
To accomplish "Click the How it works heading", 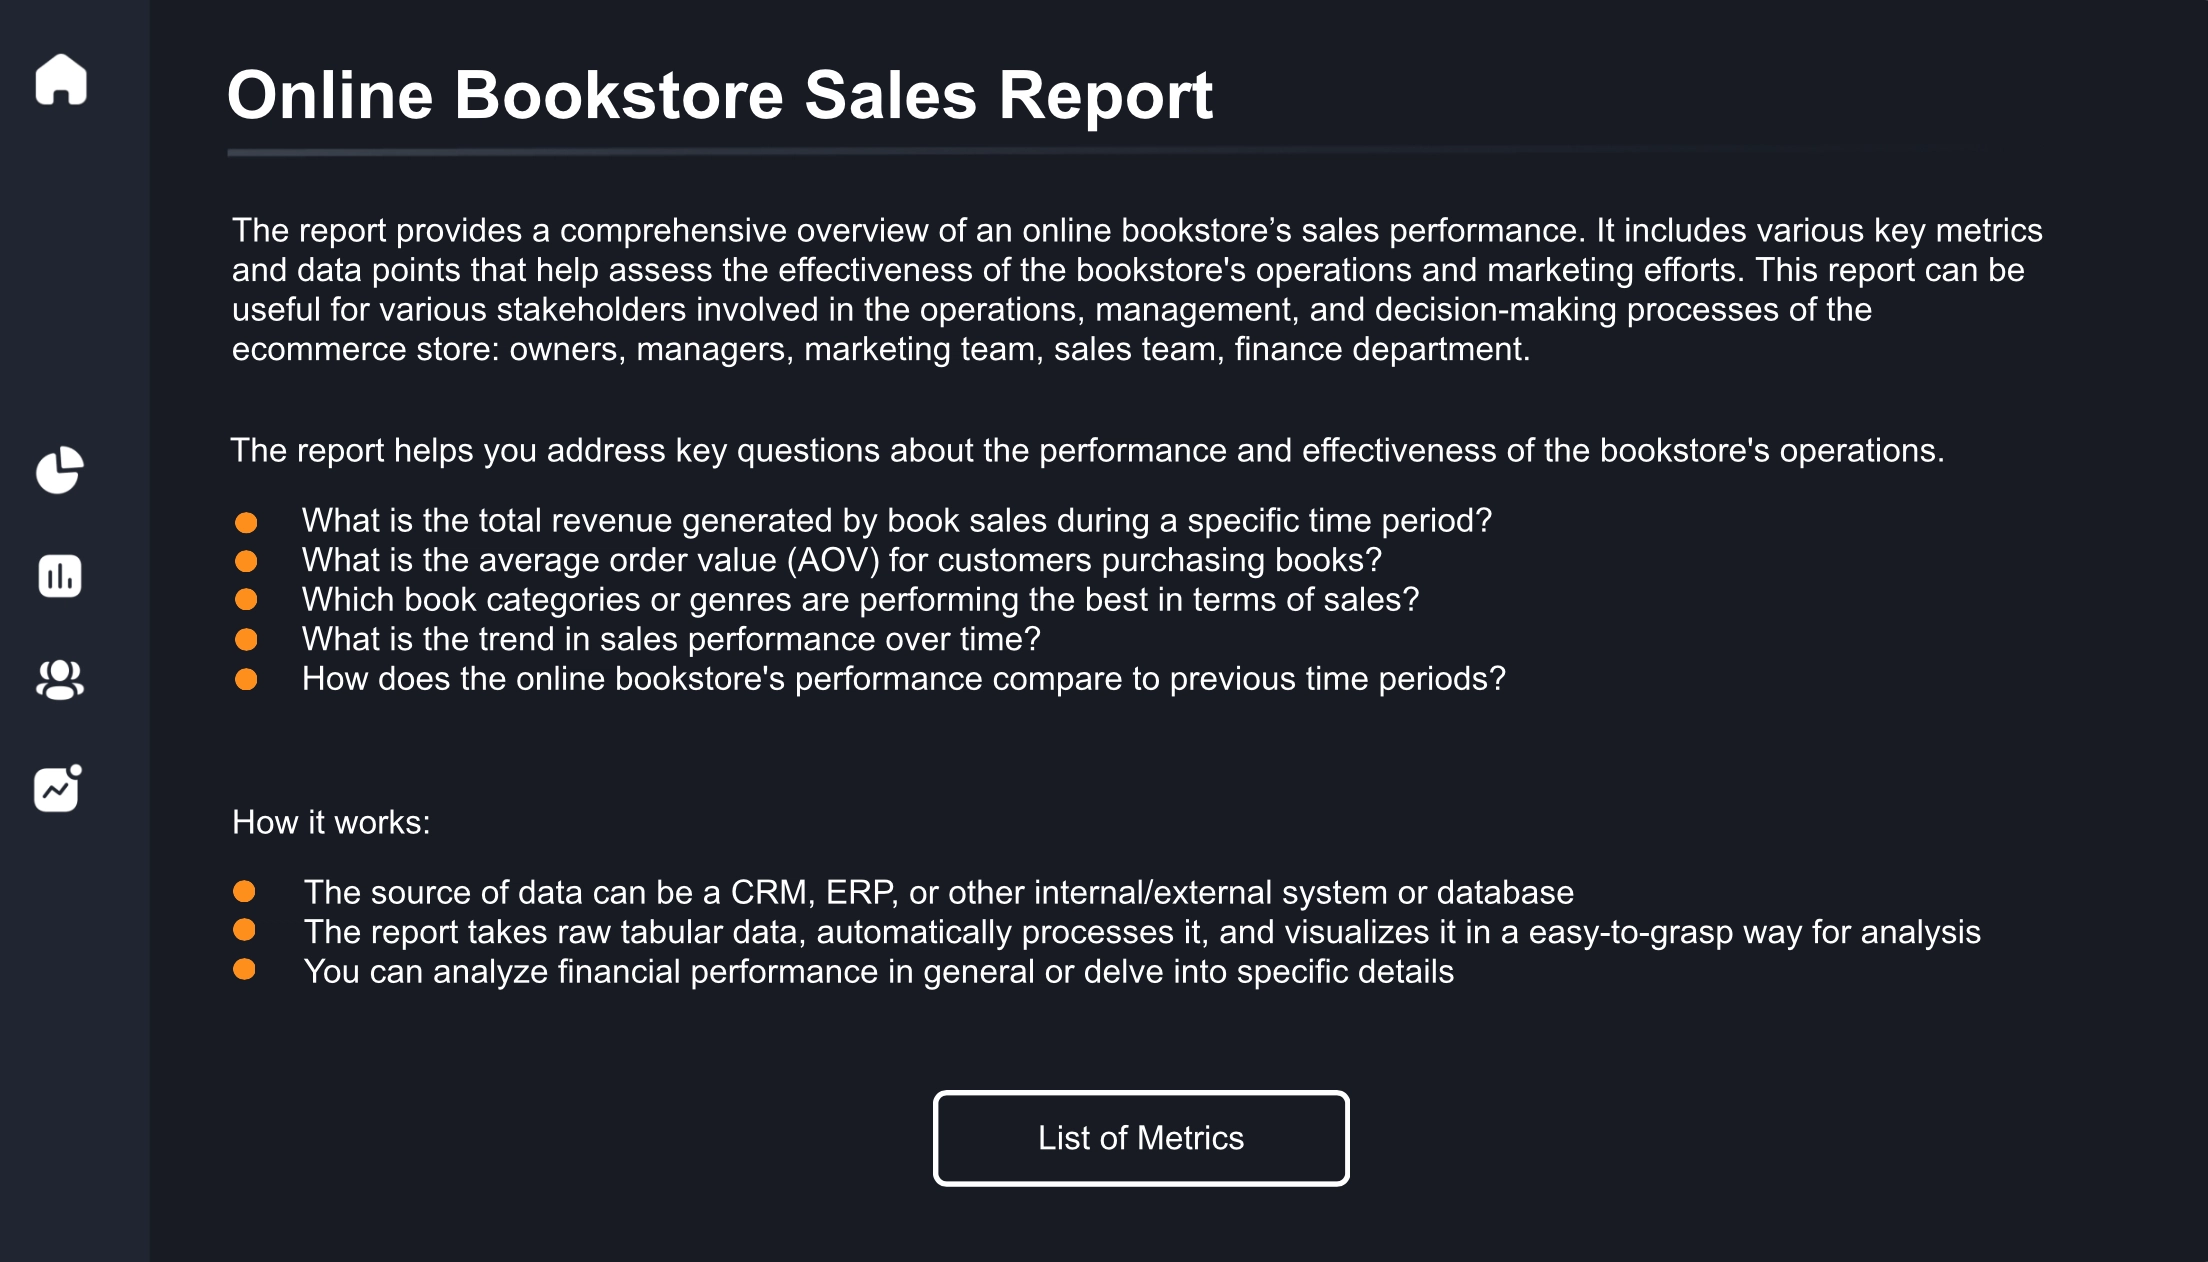I will point(331,823).
